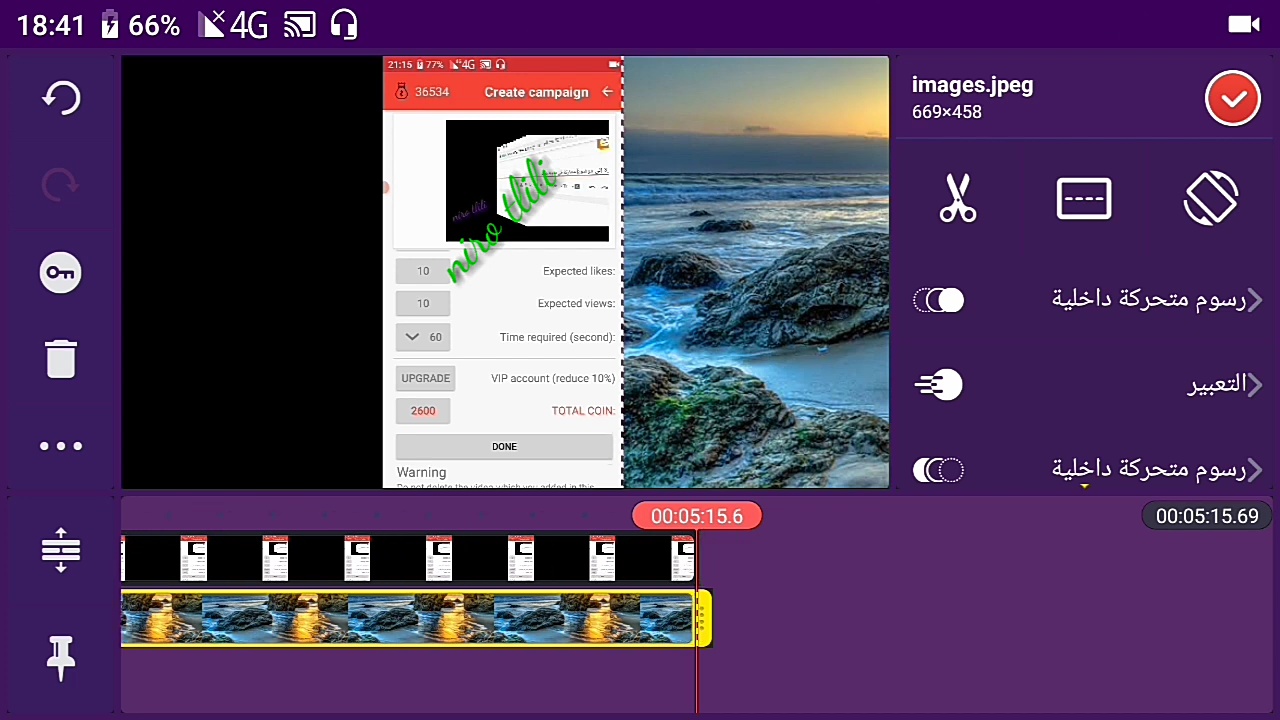Tap the in-animation icon (solid circle on the right)
The width and height of the screenshot is (1280, 720).
[939, 300]
